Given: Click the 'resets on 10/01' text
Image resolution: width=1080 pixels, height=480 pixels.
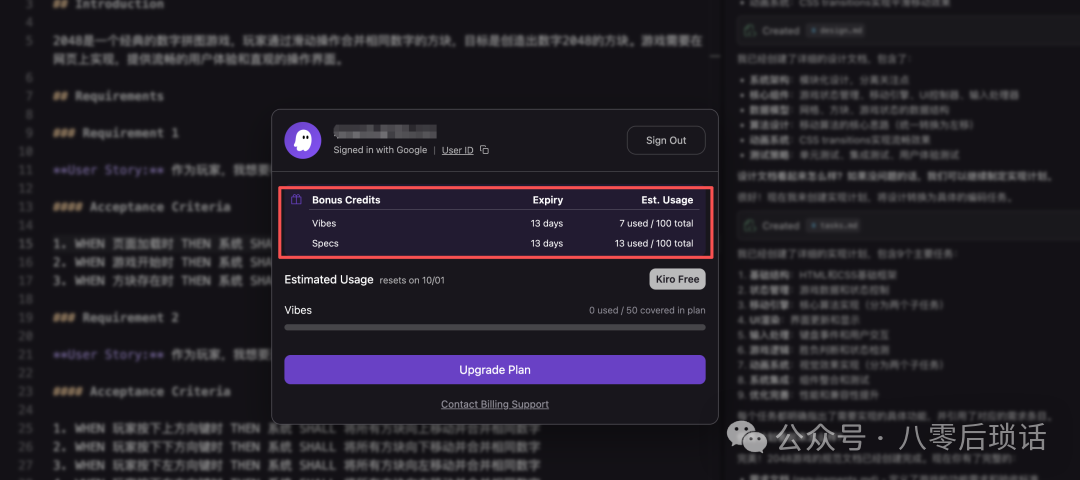Looking at the screenshot, I should (x=414, y=280).
